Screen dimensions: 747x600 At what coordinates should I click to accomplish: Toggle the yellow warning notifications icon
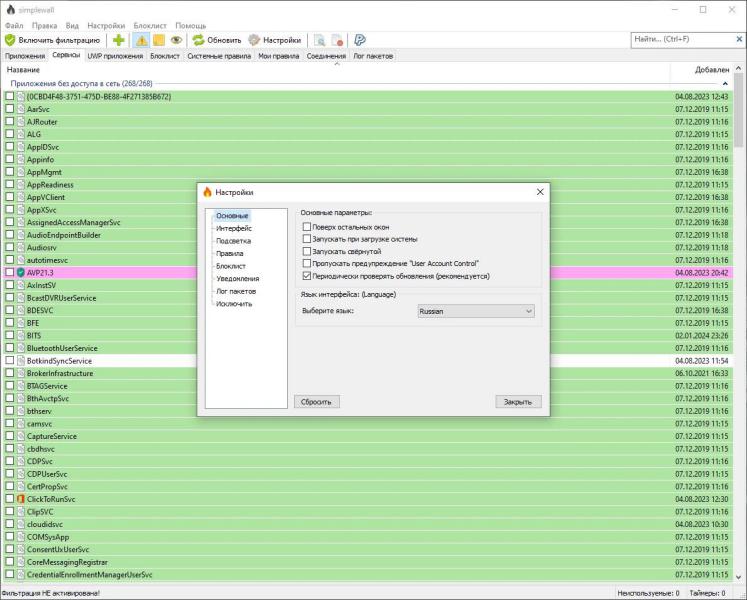point(142,41)
